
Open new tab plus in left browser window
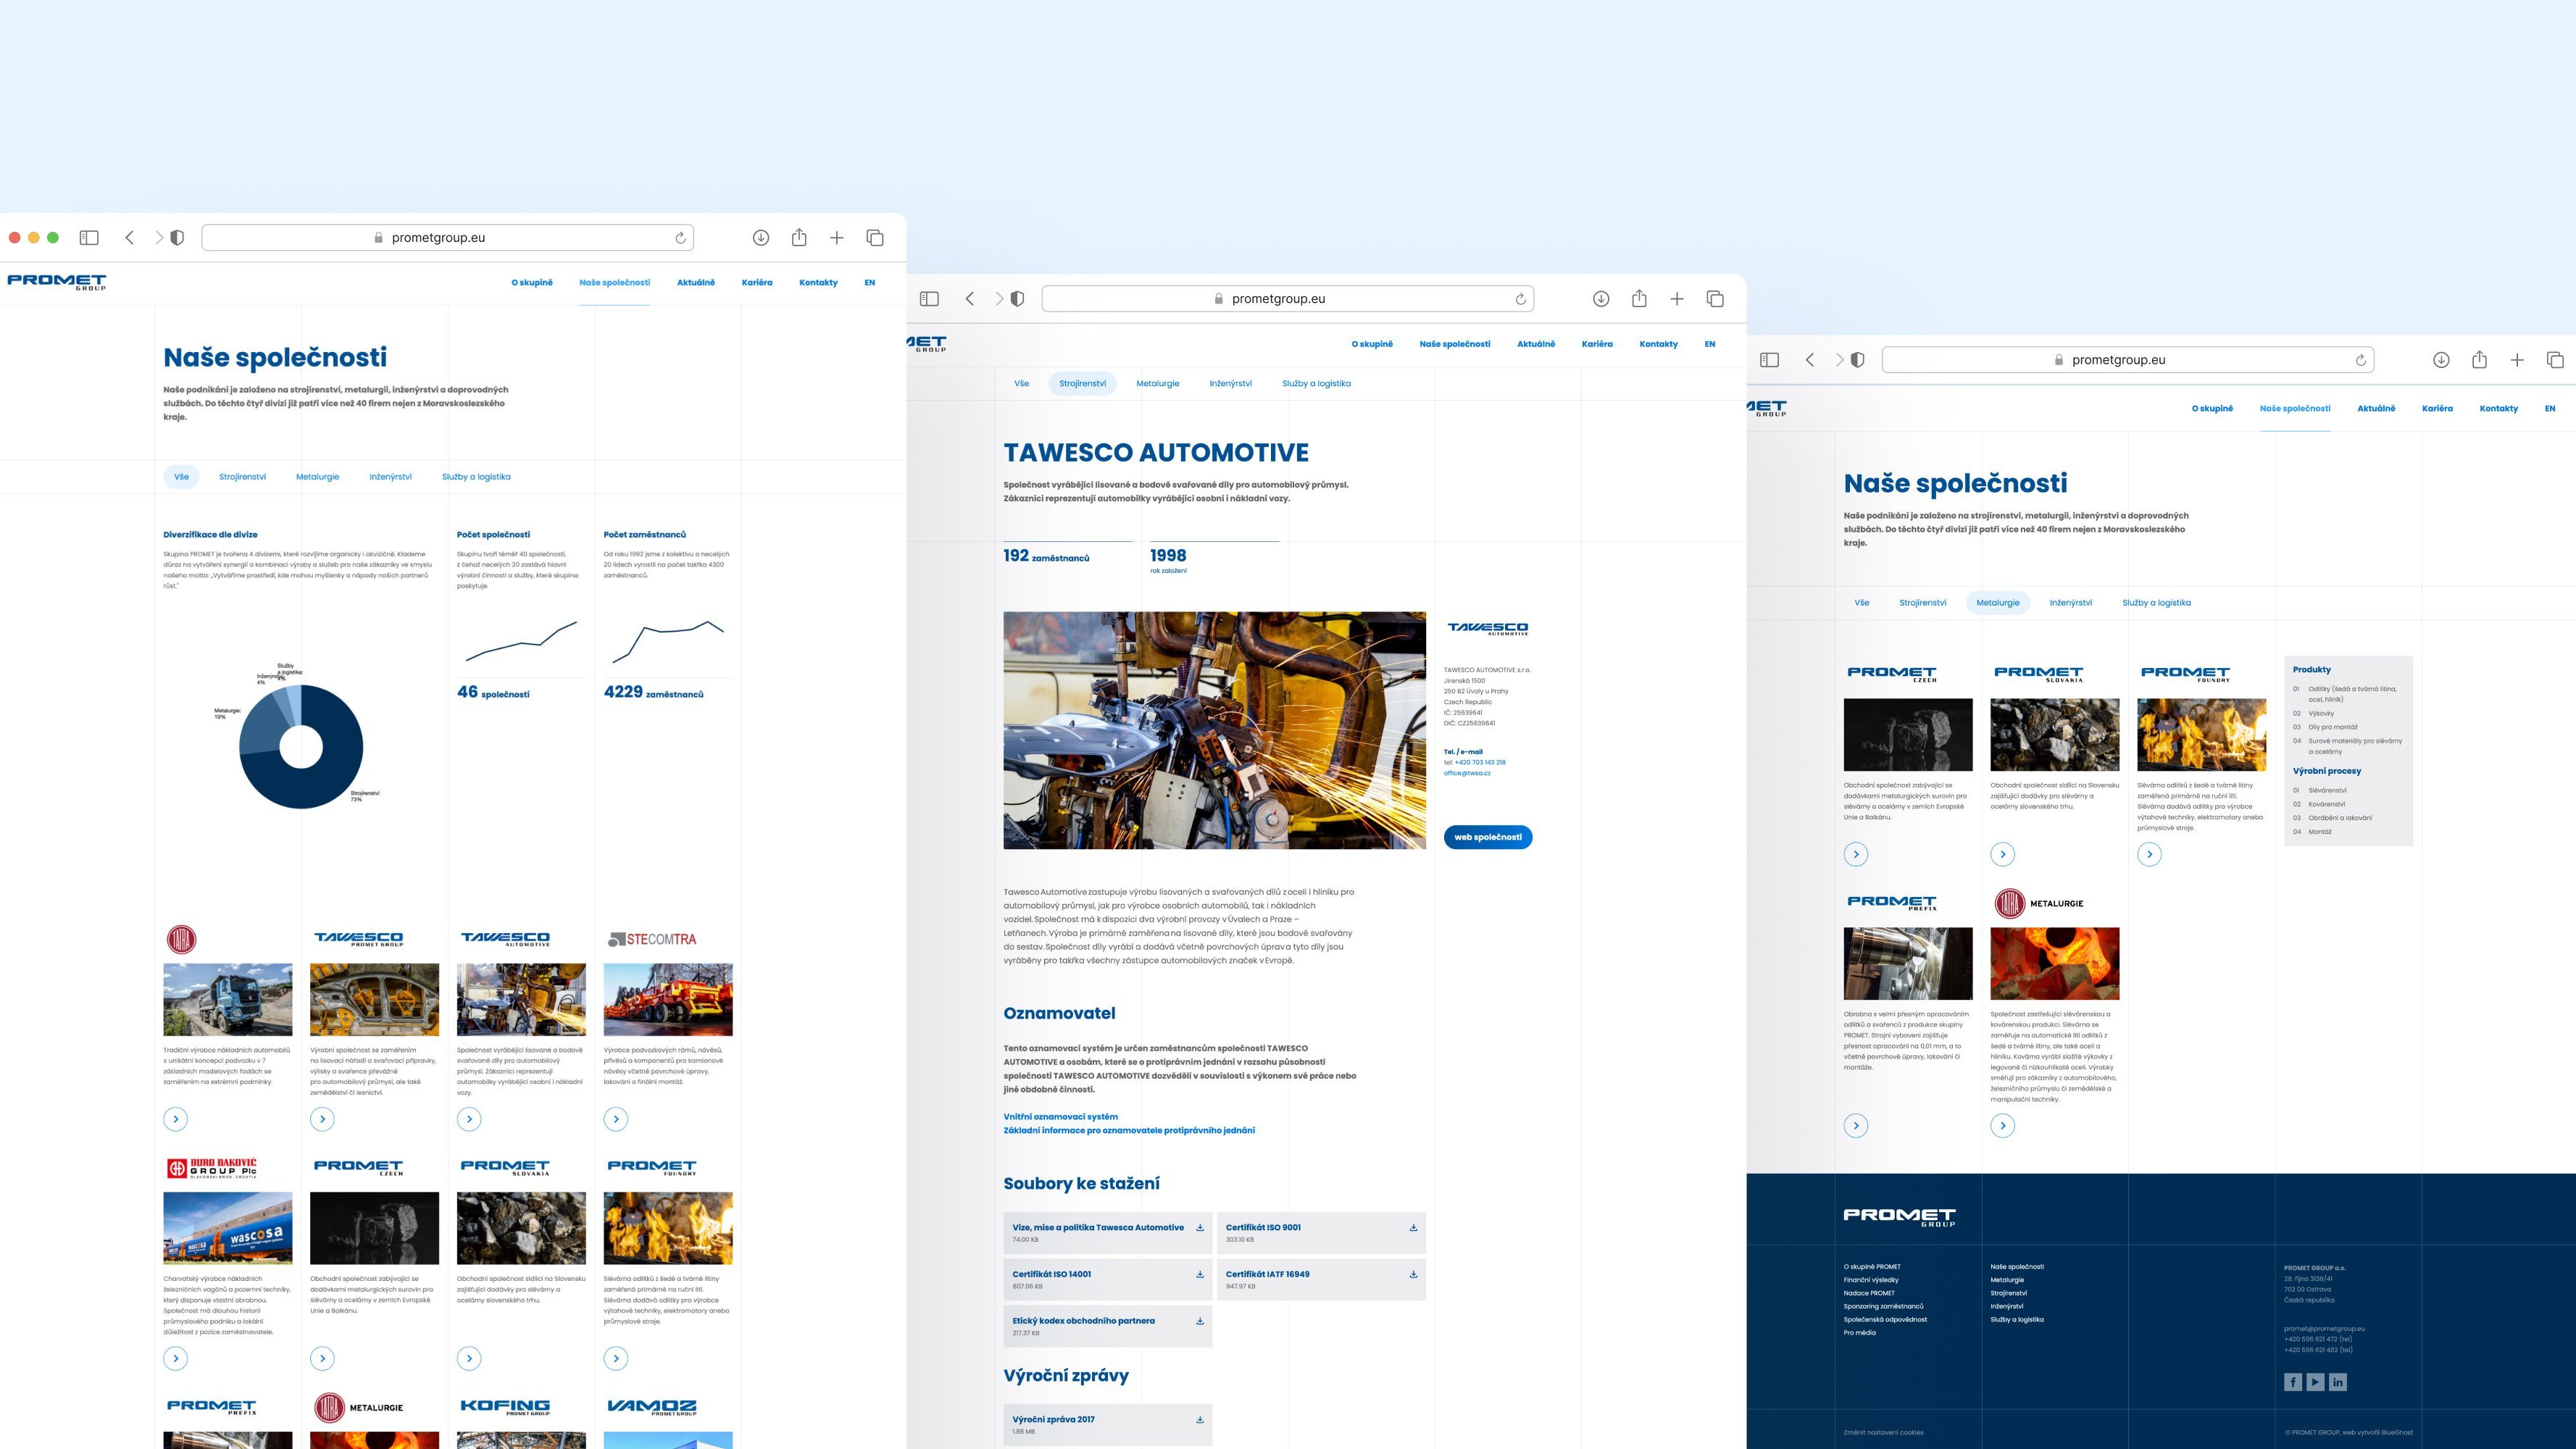[837, 237]
